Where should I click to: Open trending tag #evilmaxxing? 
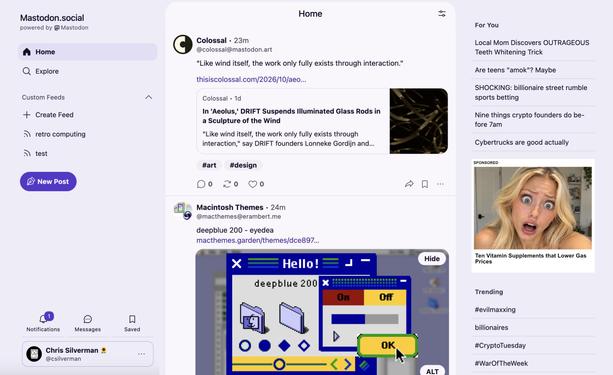495,310
